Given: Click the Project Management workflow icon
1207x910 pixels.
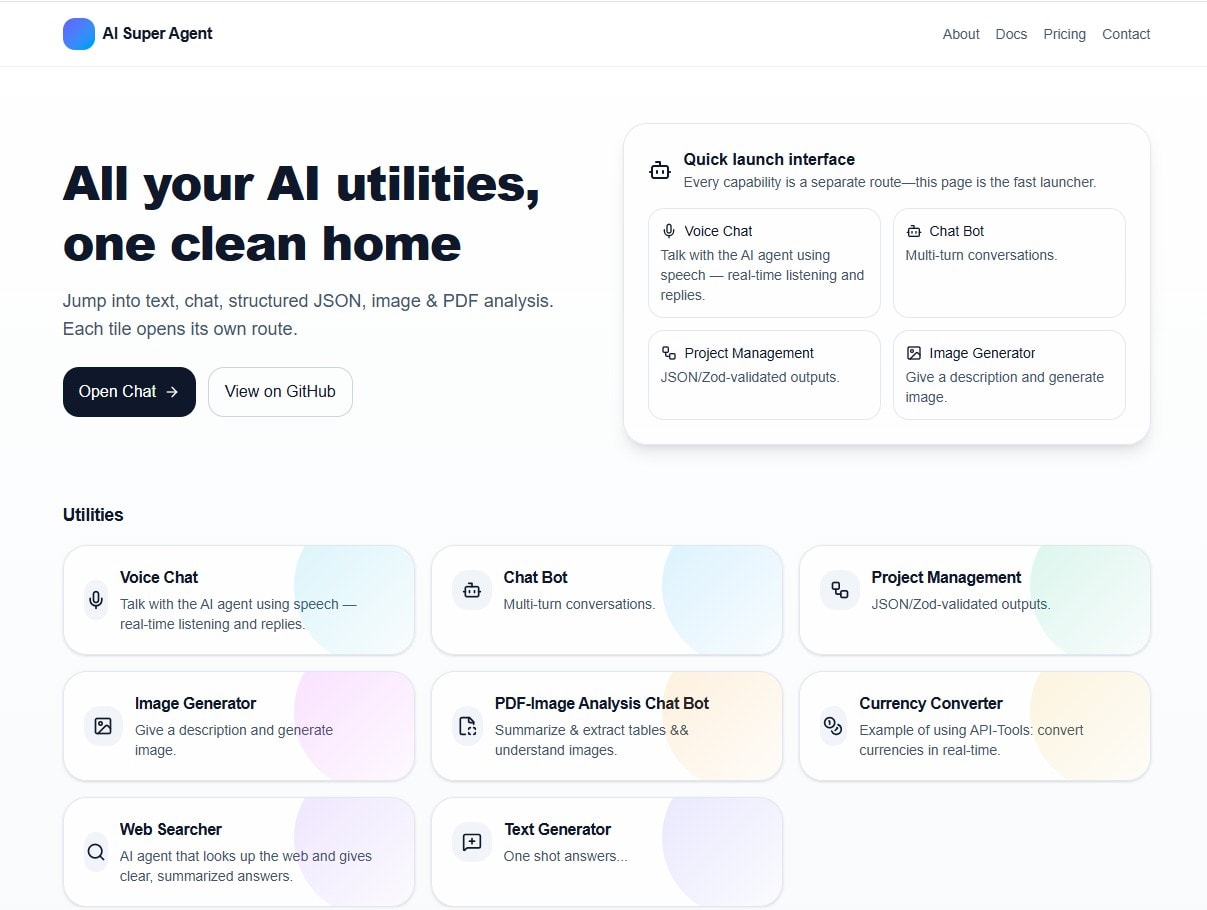Looking at the screenshot, I should (x=839, y=590).
